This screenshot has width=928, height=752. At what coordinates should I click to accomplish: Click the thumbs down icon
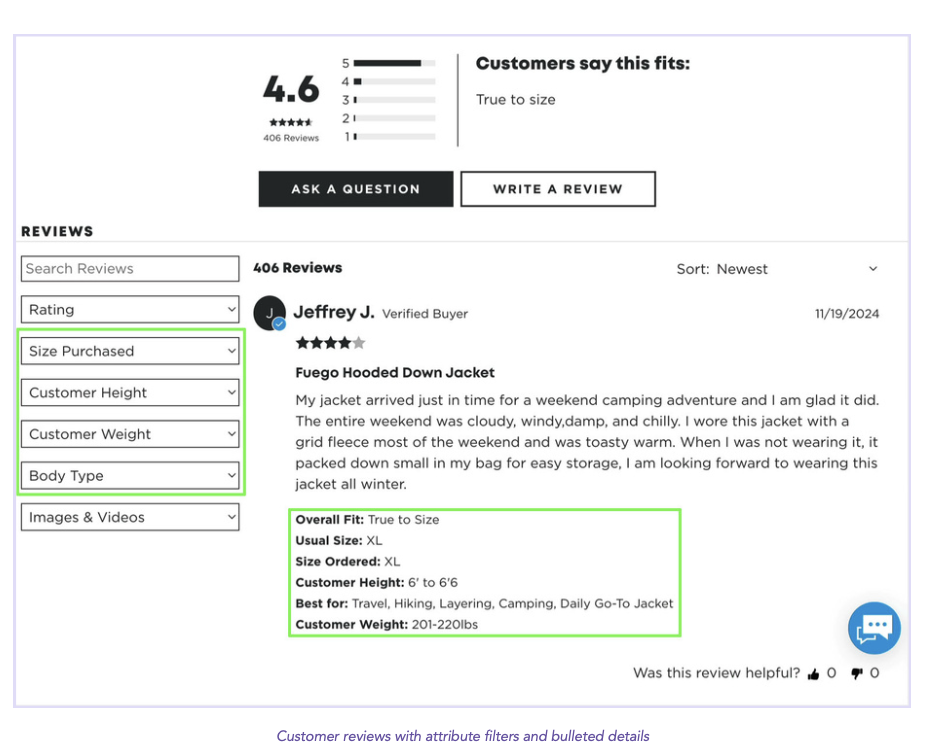857,674
